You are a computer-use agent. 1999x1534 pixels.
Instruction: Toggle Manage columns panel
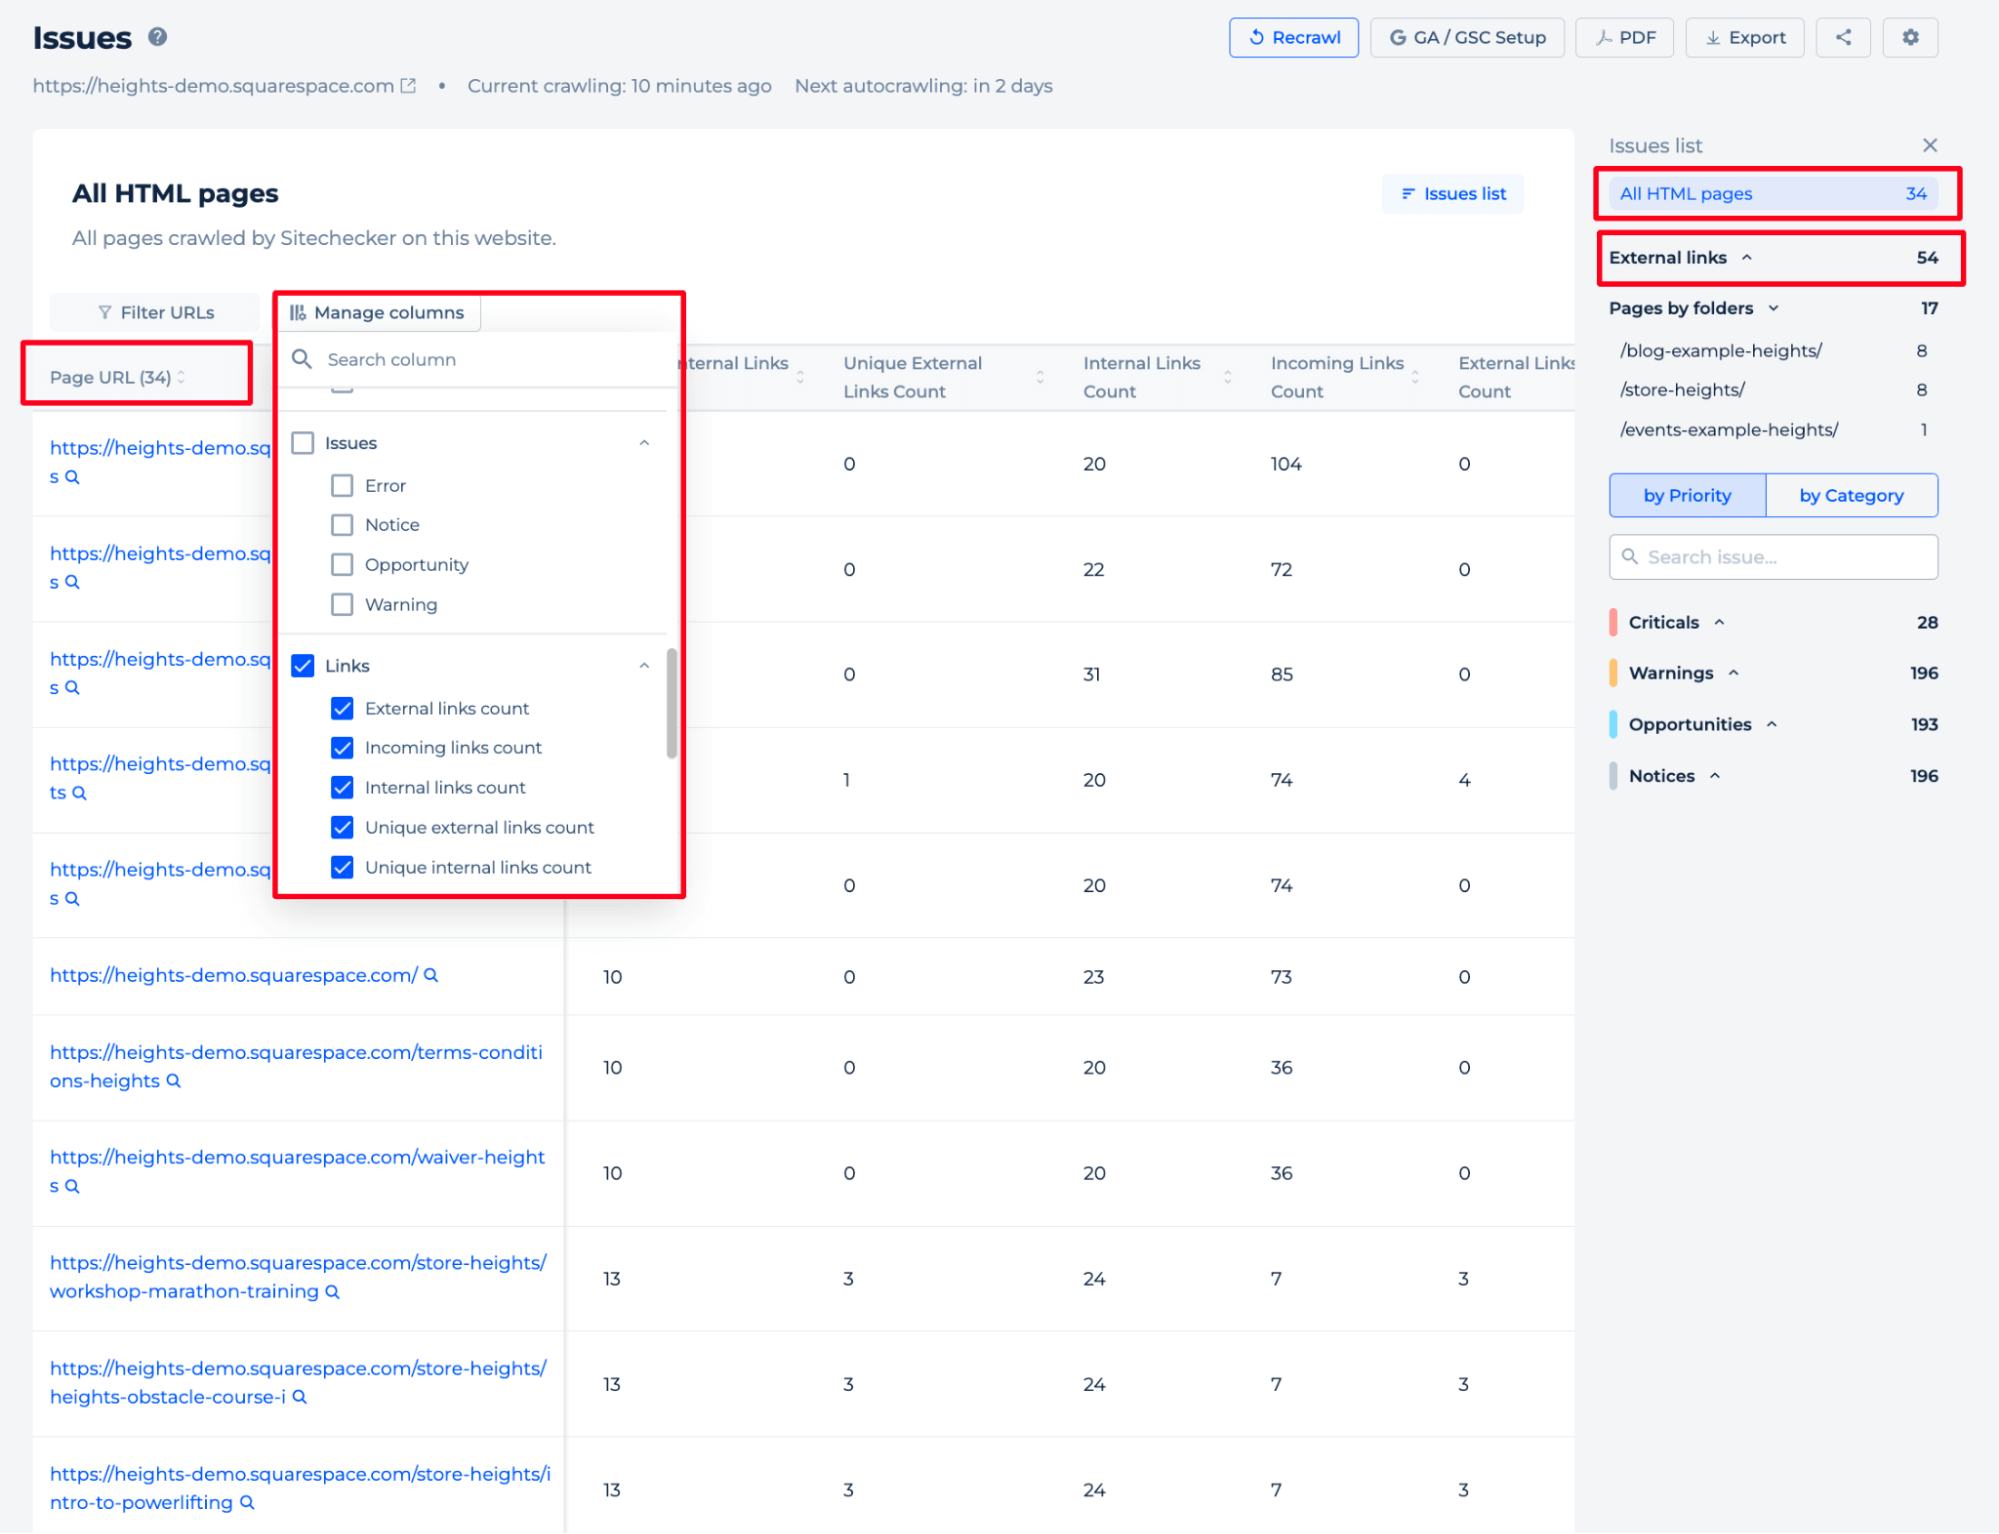[378, 313]
